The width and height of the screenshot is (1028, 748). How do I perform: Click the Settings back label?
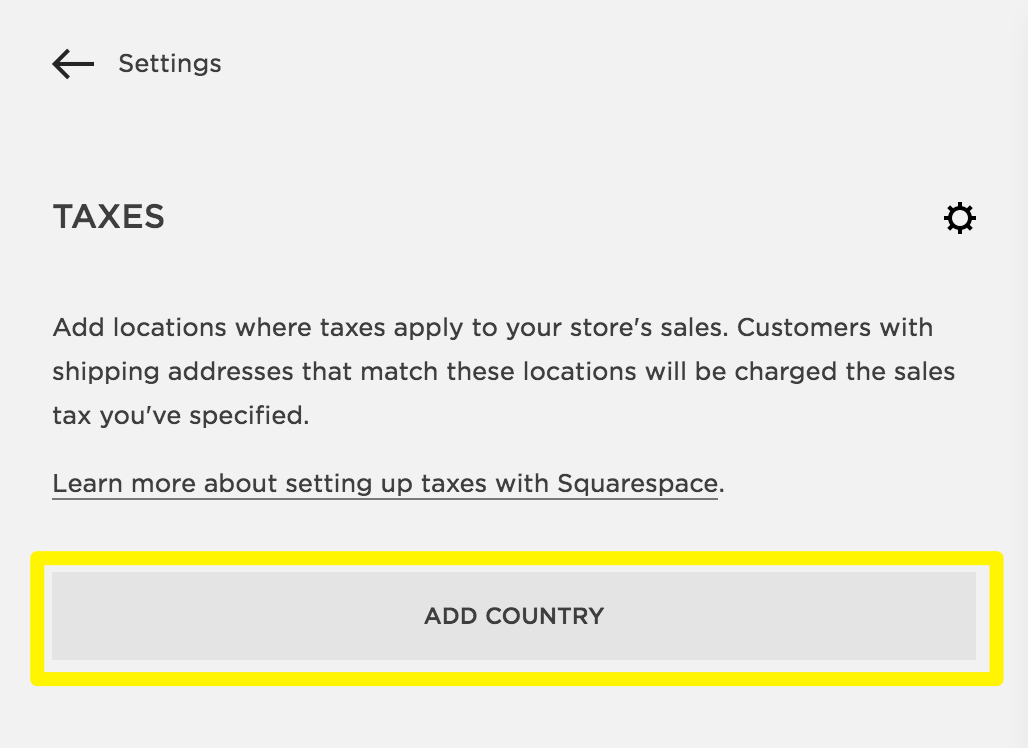(x=169, y=64)
